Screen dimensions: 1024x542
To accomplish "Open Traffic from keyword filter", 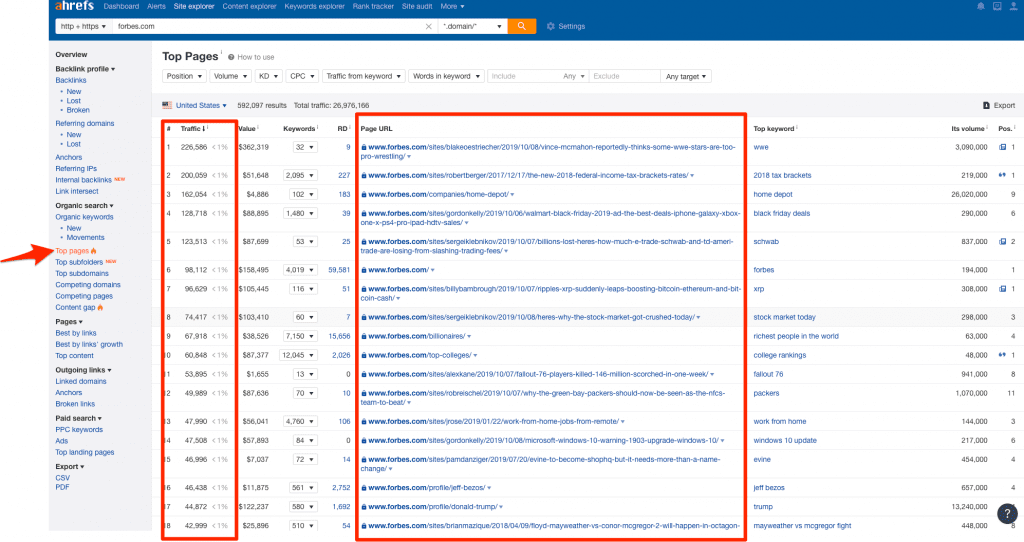I will (x=364, y=76).
